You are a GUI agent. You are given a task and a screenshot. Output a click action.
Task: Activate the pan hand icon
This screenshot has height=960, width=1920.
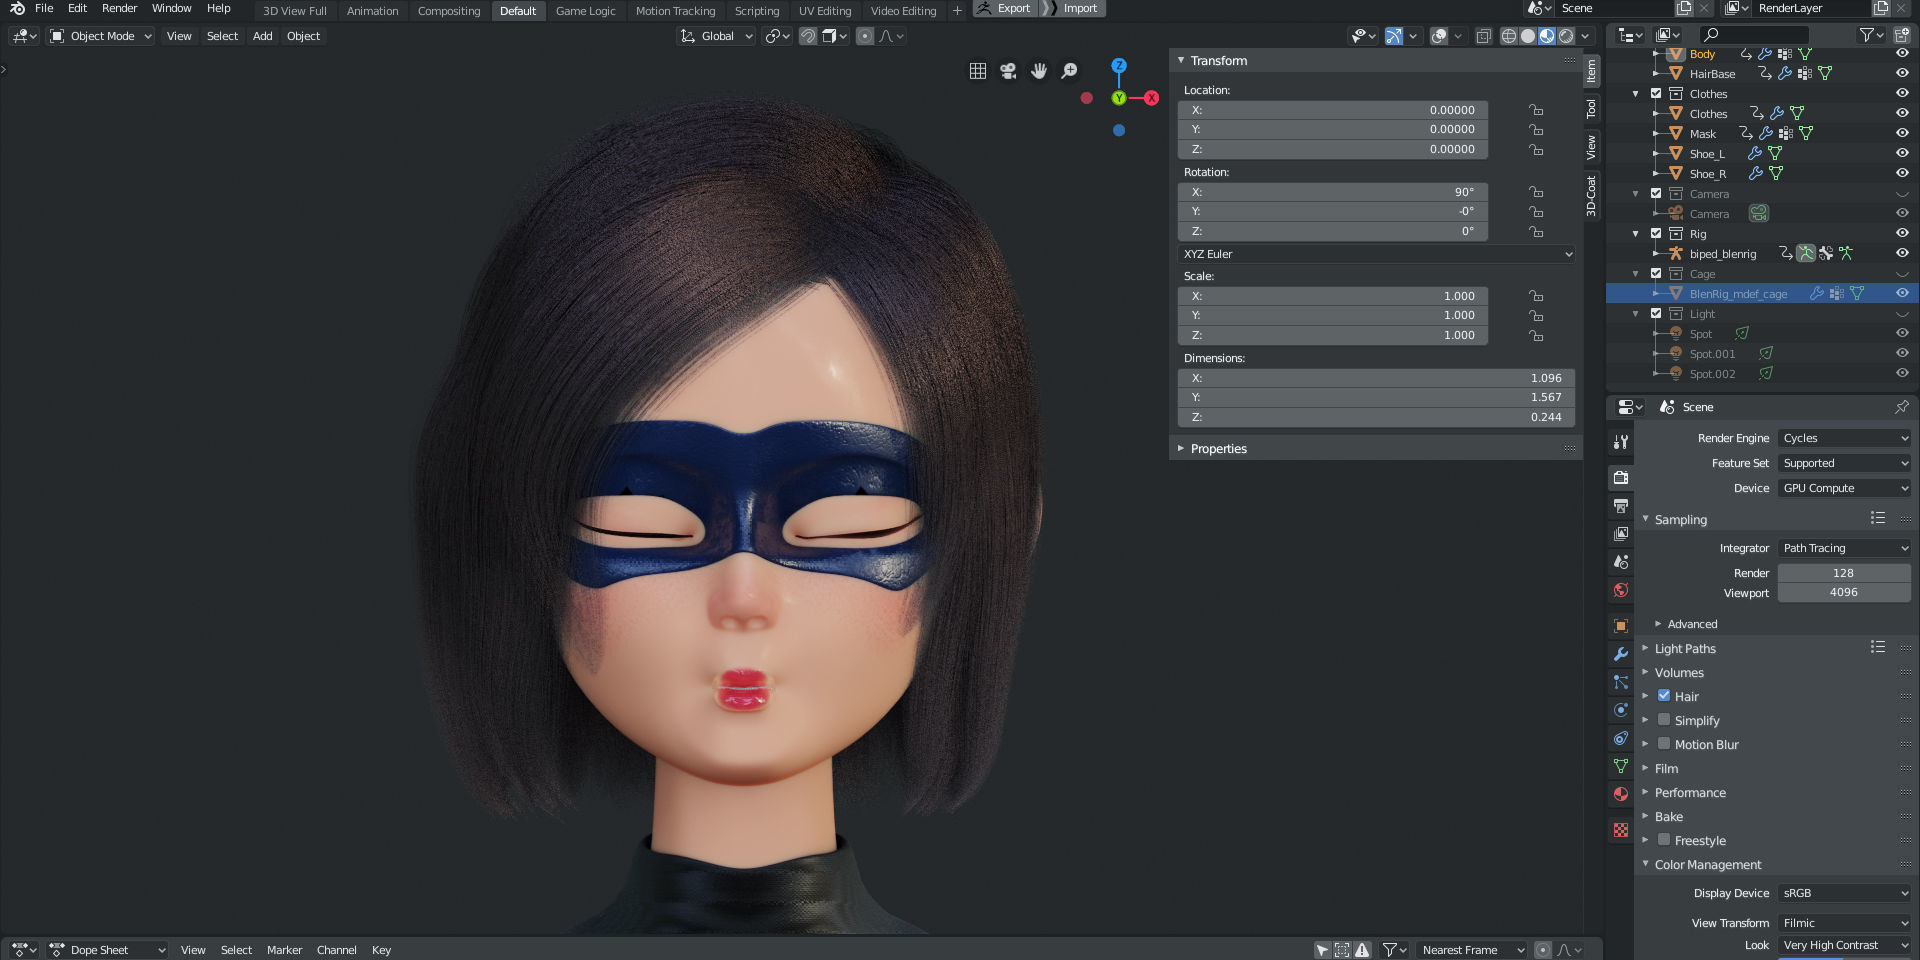(x=1039, y=71)
